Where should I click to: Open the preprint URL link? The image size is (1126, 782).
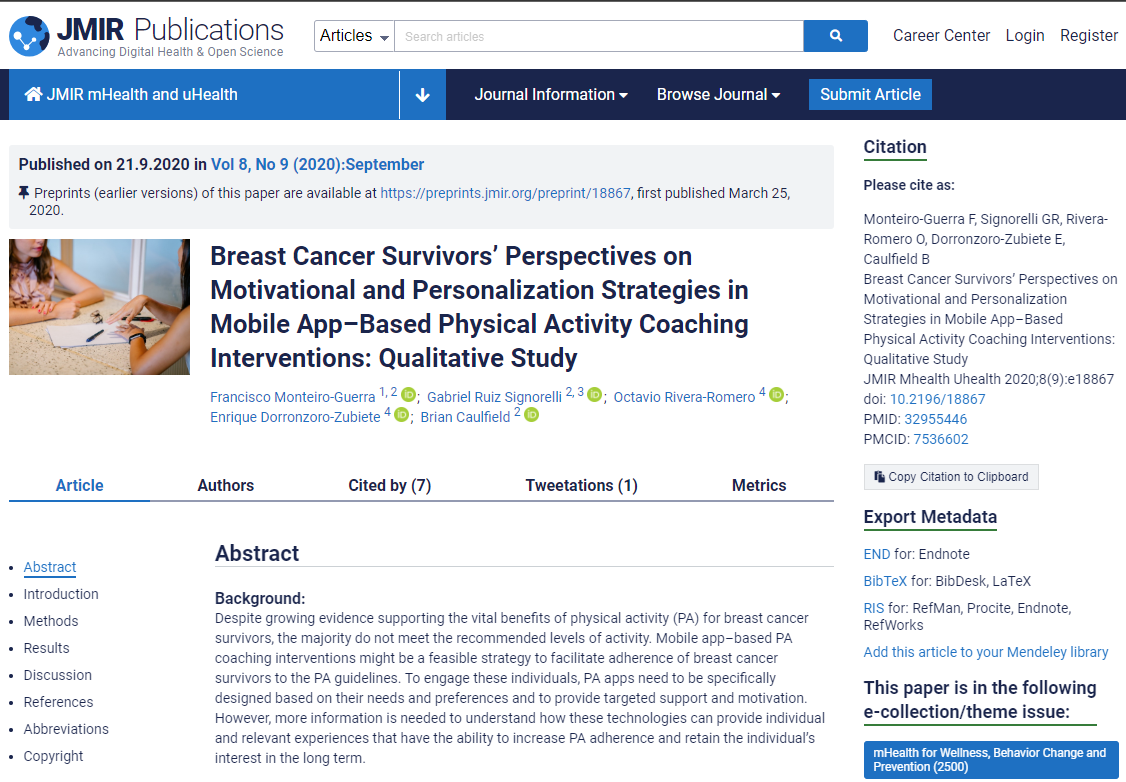505,193
